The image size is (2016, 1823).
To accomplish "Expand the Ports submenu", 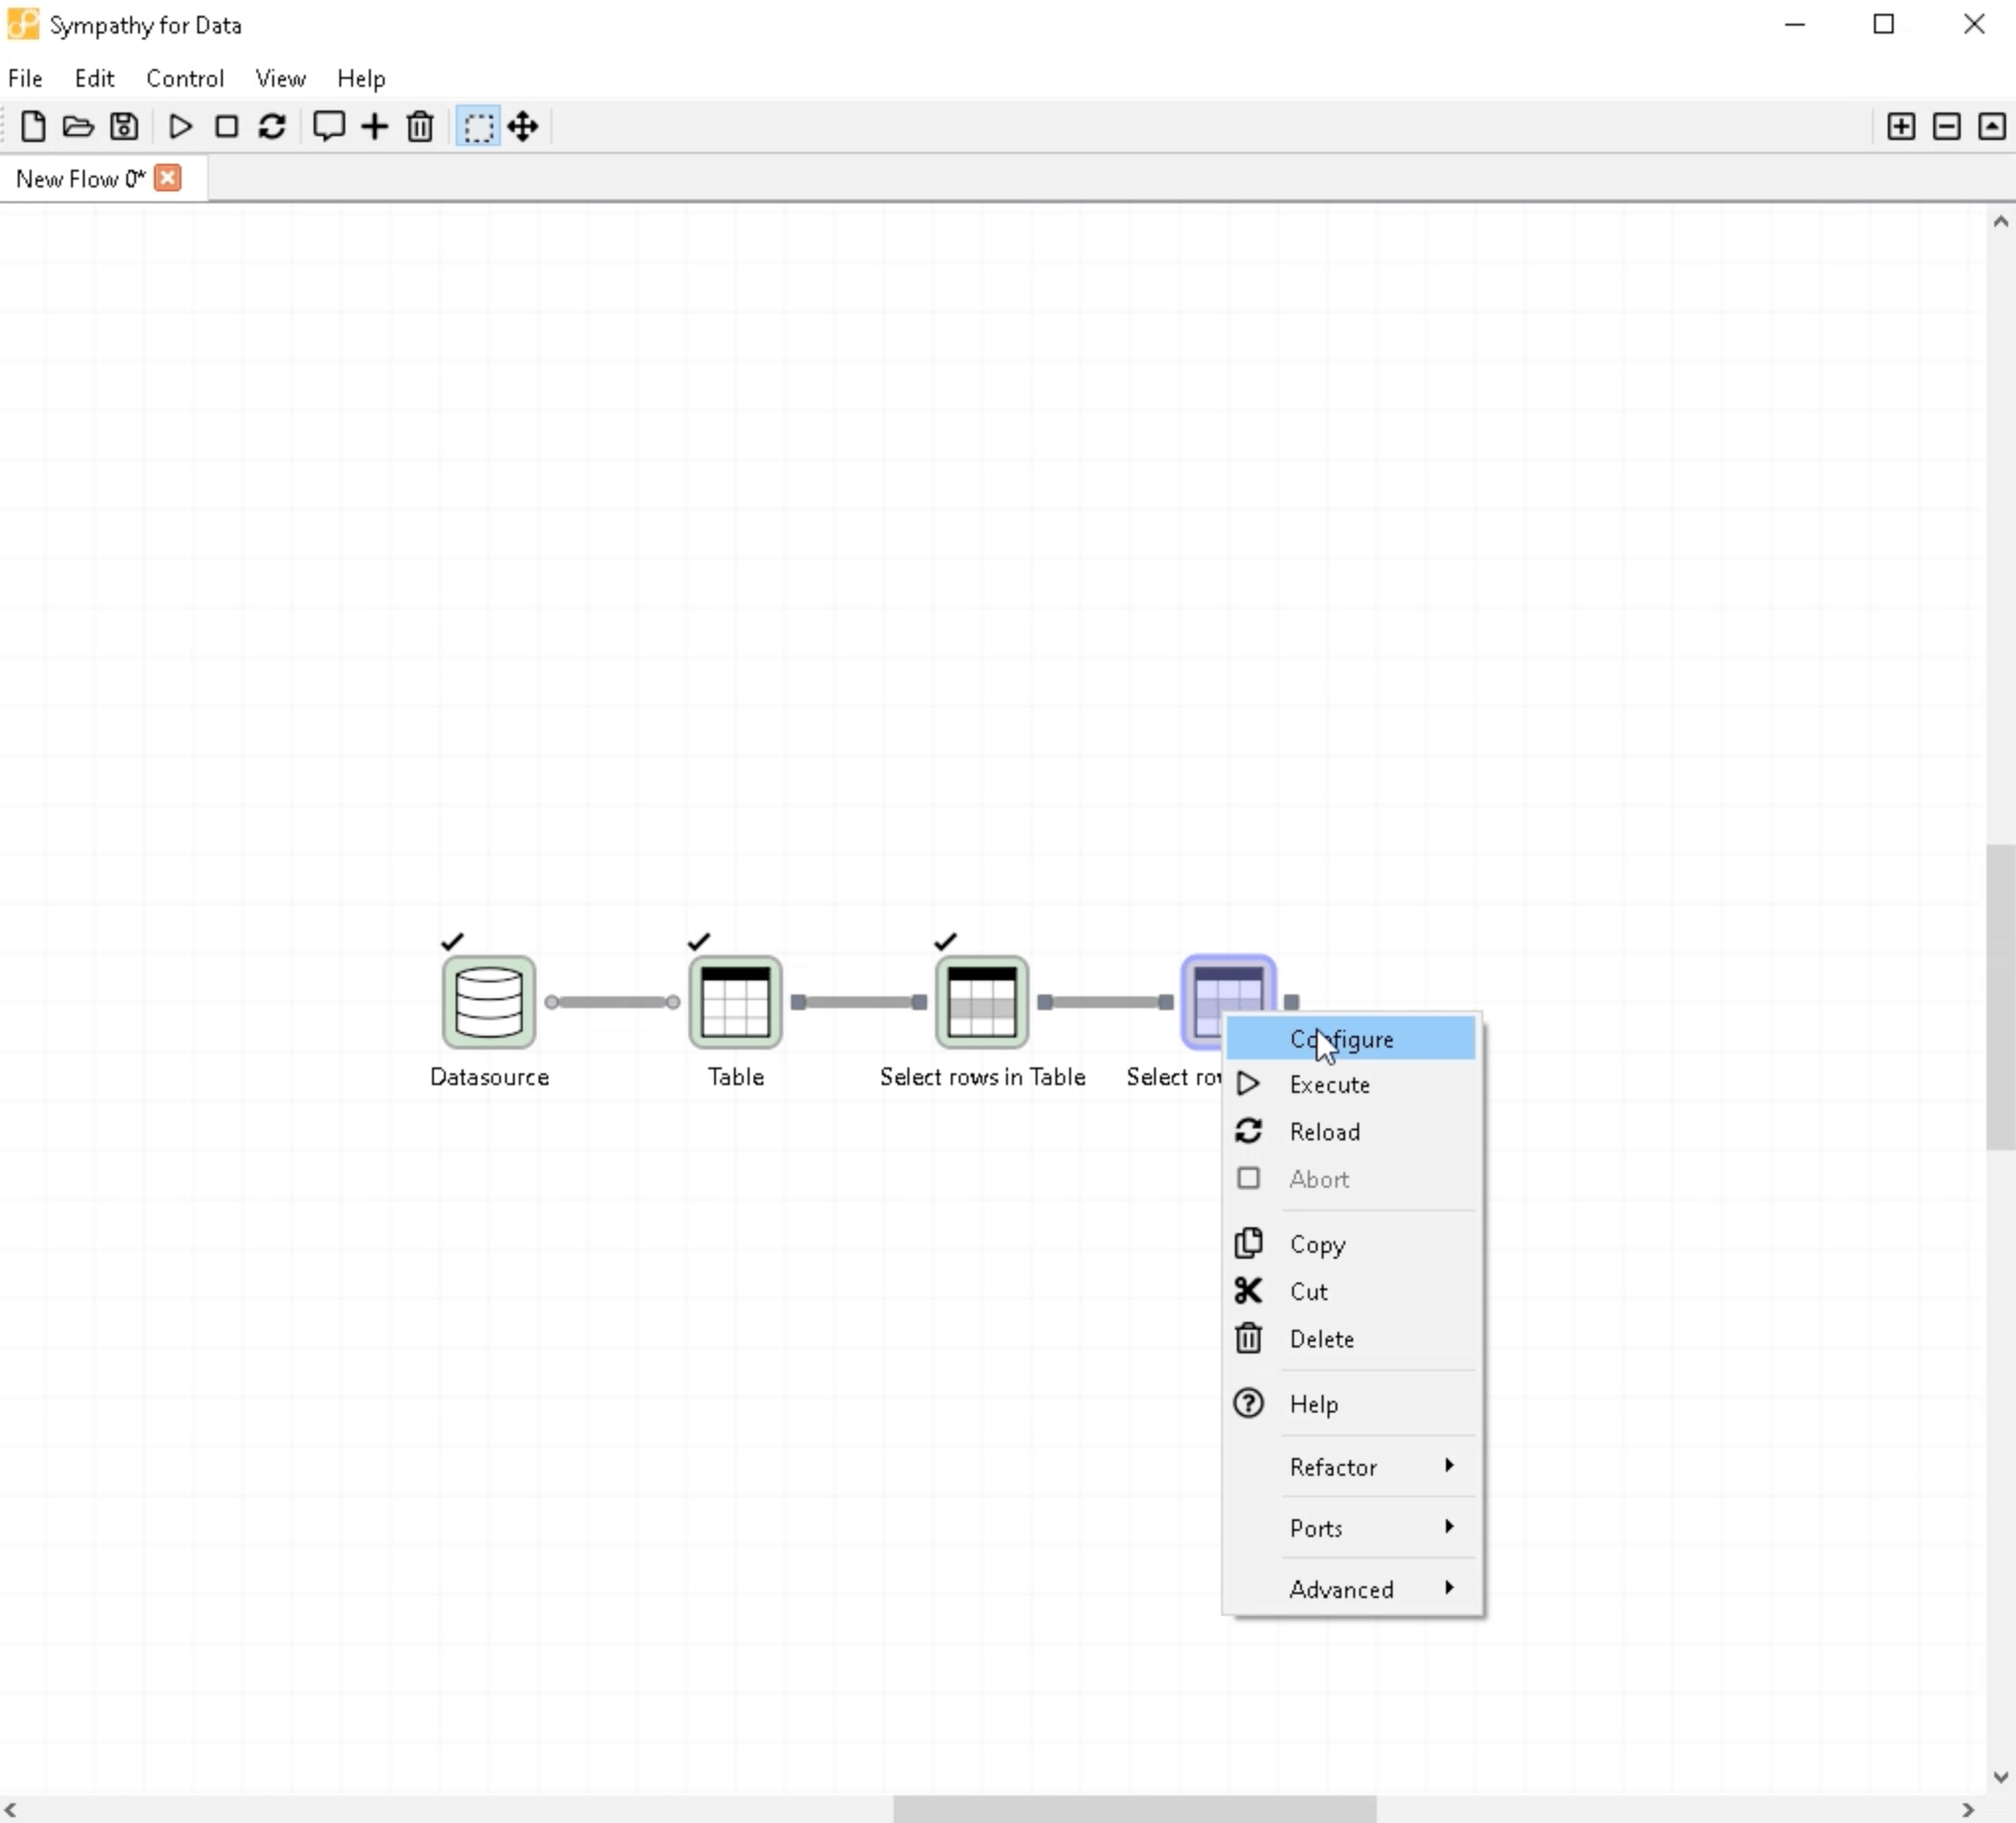I will (1351, 1528).
